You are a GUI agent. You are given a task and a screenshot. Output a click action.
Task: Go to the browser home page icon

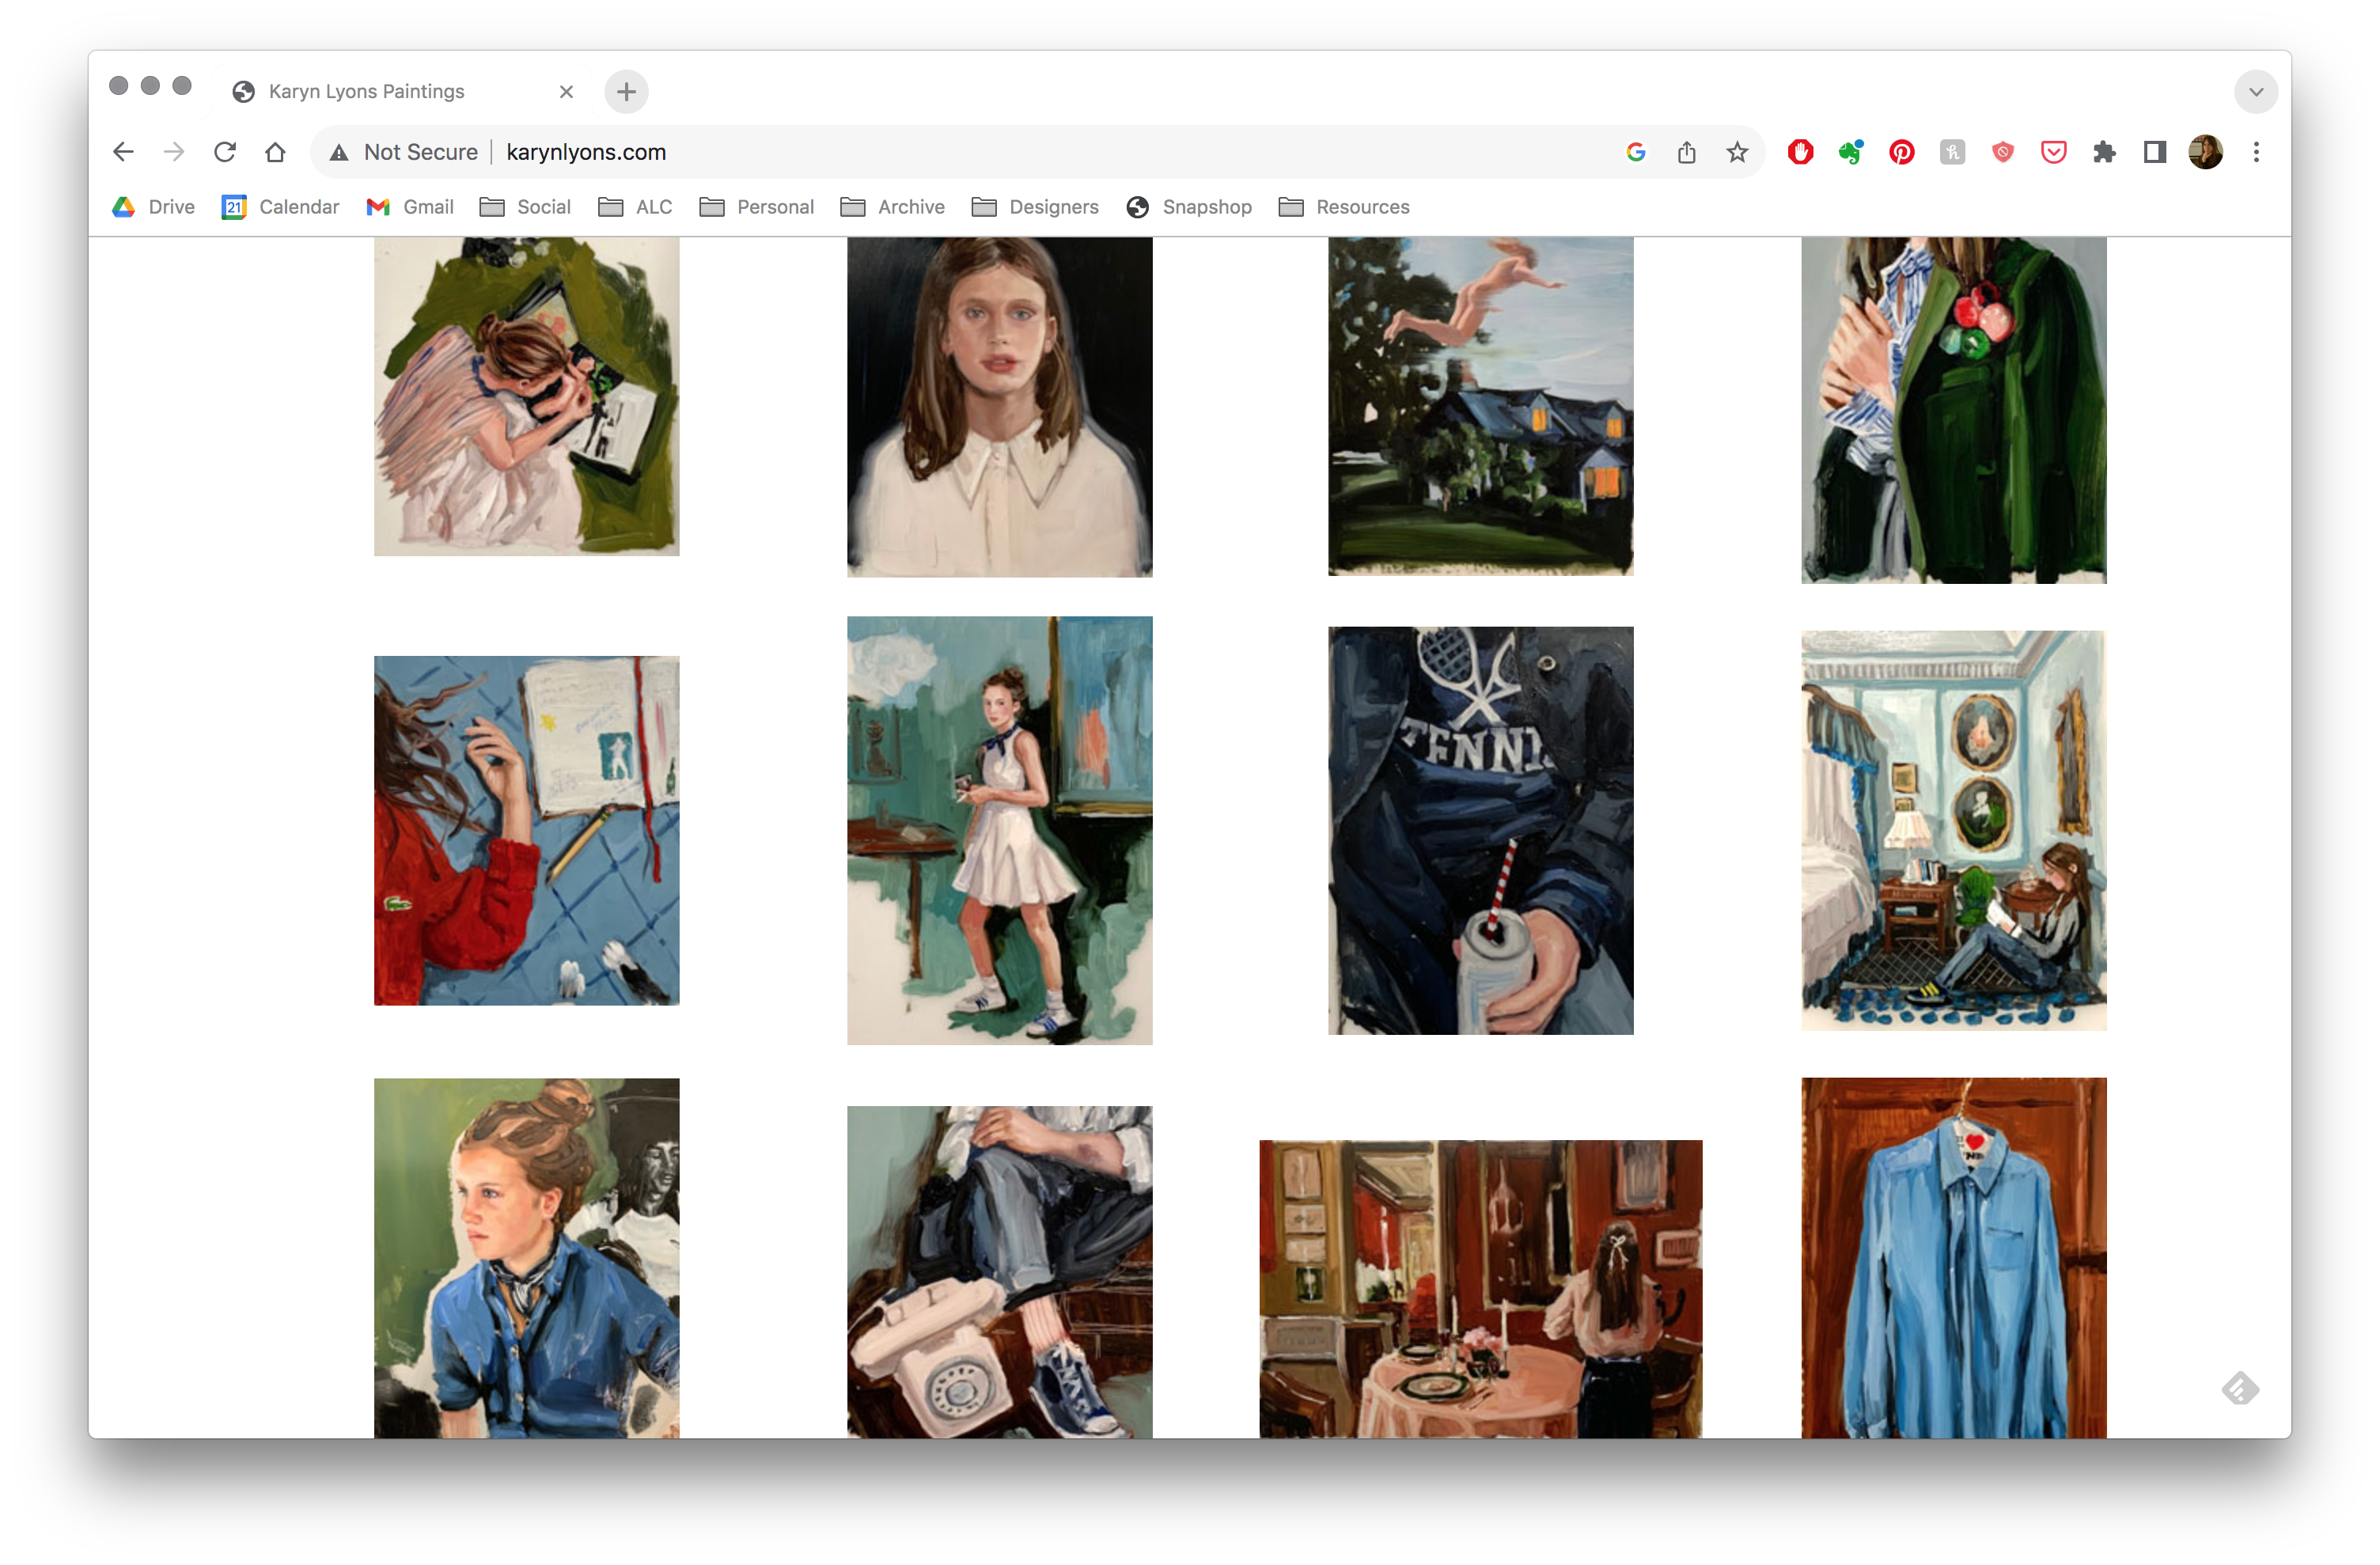(x=275, y=152)
